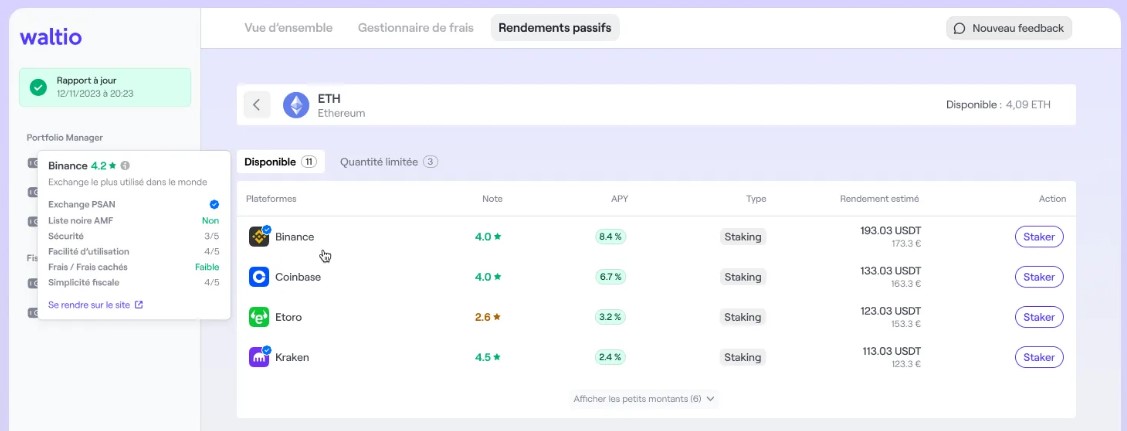
Task: Click the Note column header
Action: click(492, 199)
